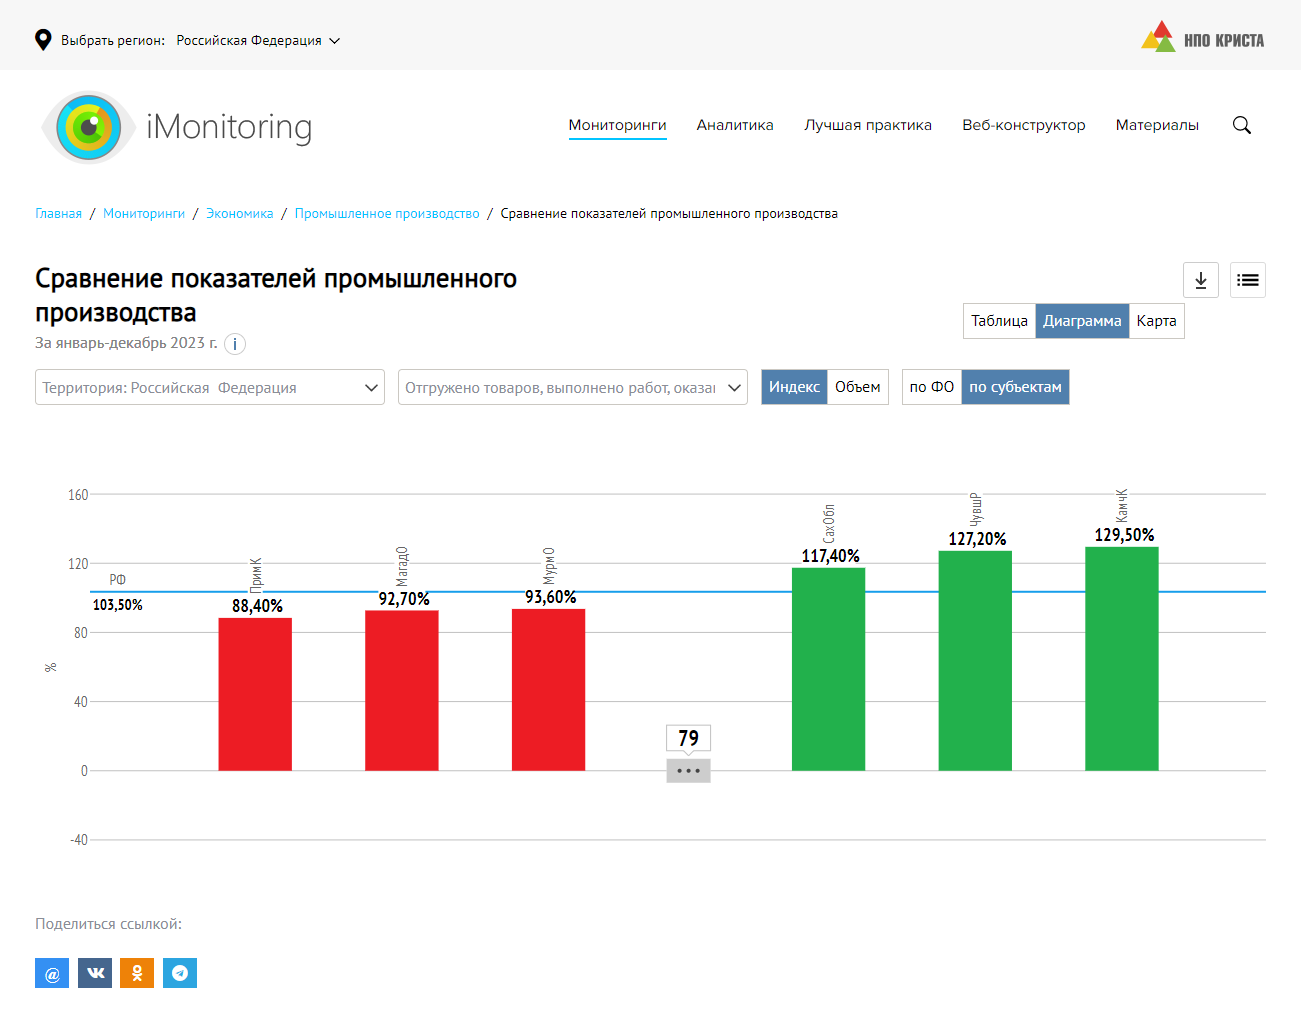Switch the indicator to Объем

(857, 387)
